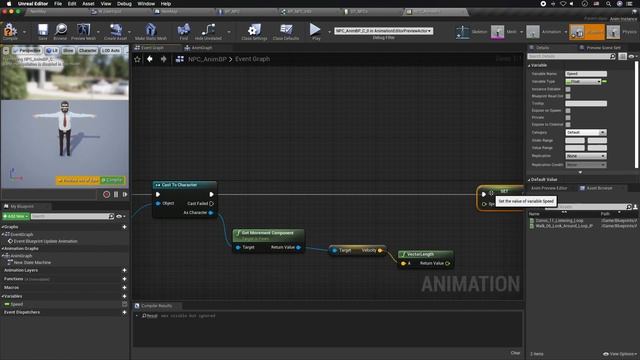640x360 pixels.
Task: Toggle Expose to Cinematics checkbox
Action: tap(568, 124)
